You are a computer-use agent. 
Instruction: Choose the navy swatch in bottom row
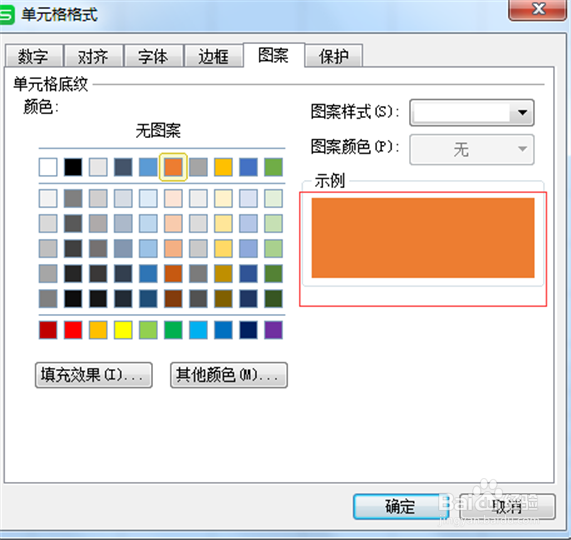point(248,330)
